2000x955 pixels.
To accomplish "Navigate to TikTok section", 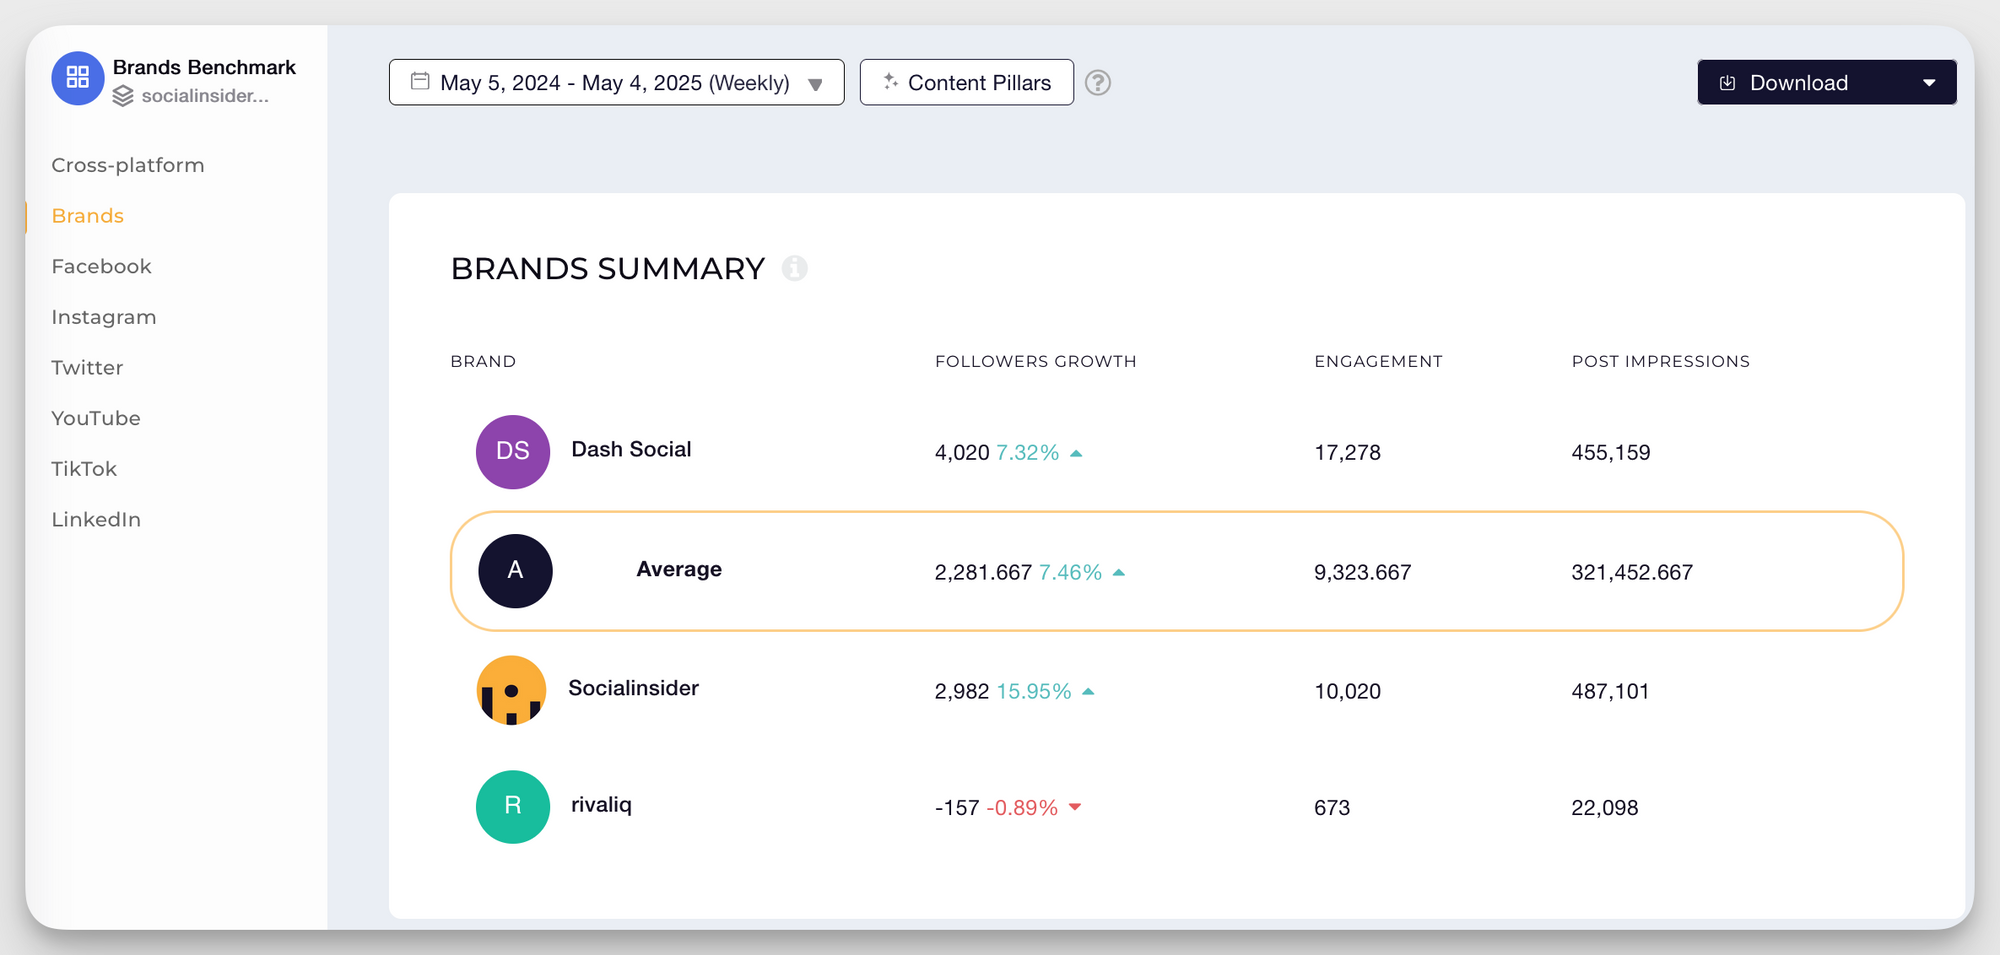I will [x=84, y=469].
